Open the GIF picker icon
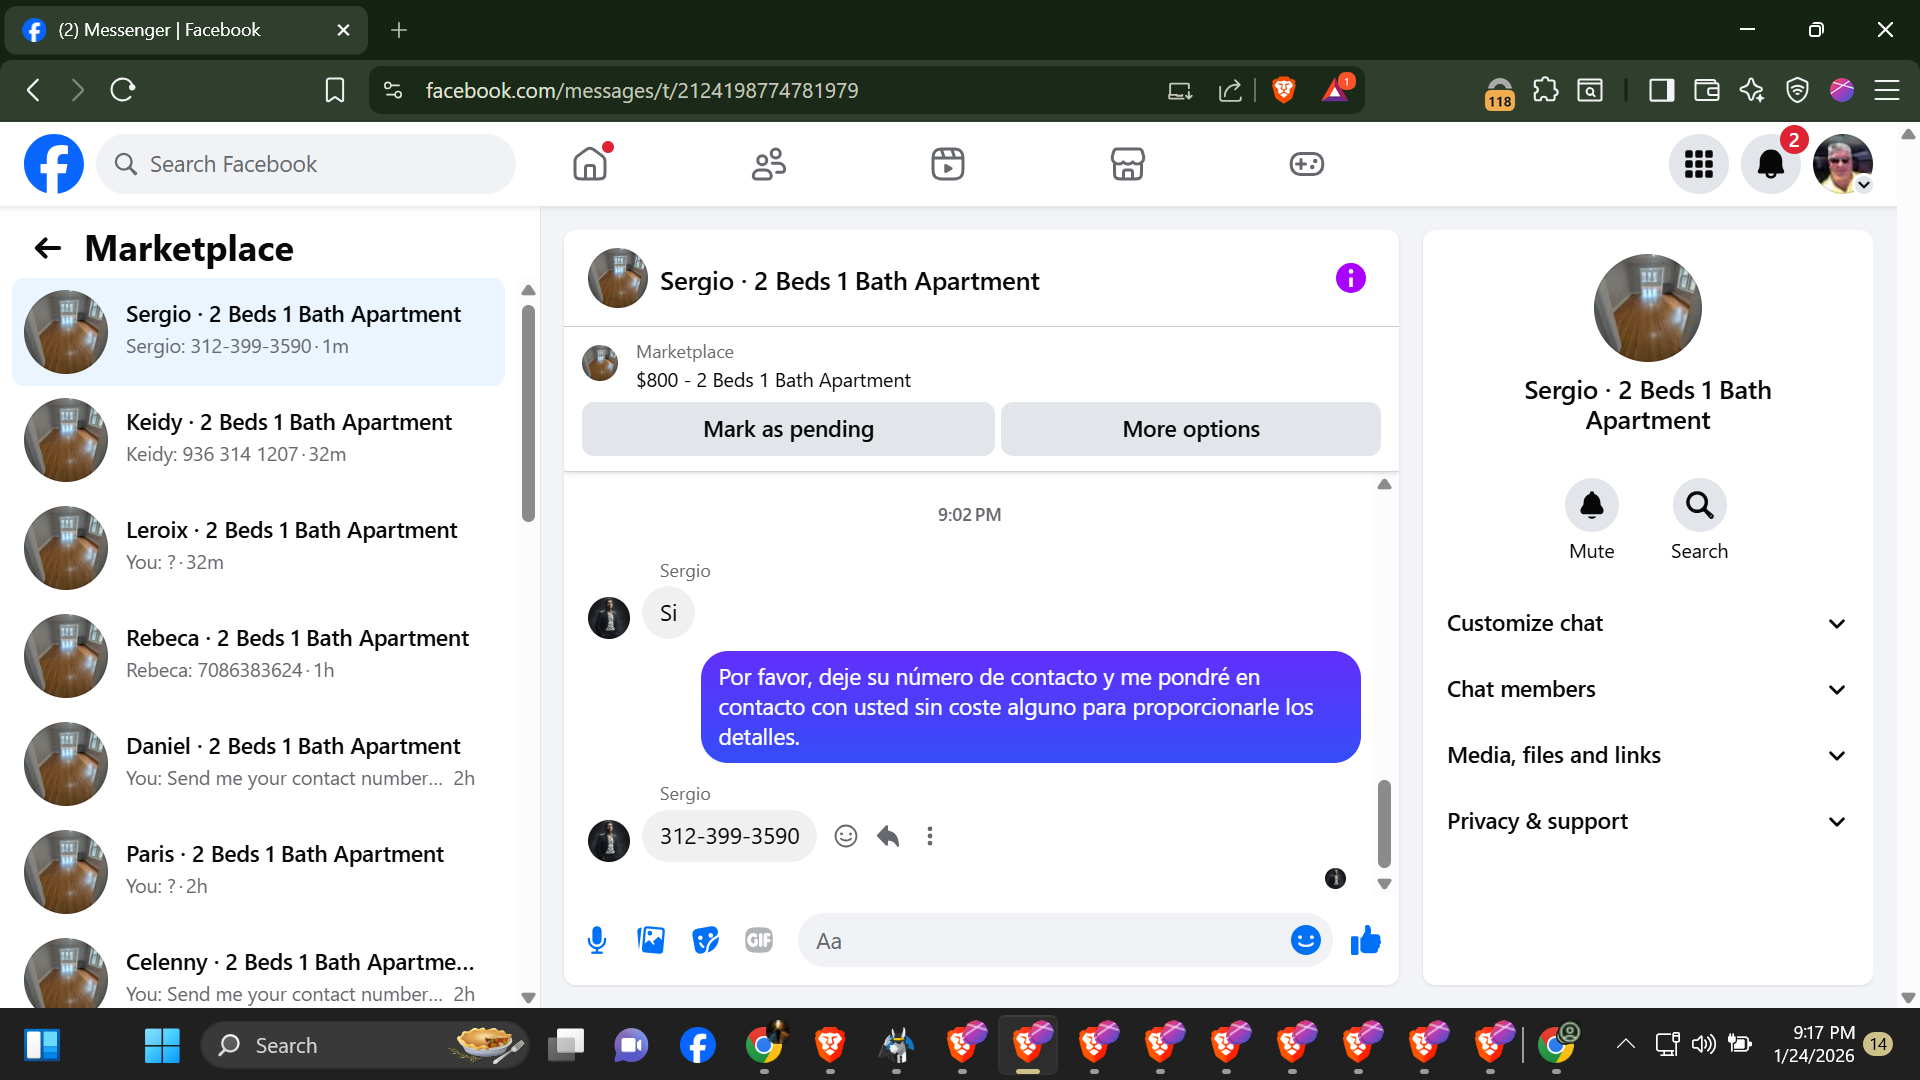The width and height of the screenshot is (1920, 1080). pyautogui.click(x=759, y=940)
